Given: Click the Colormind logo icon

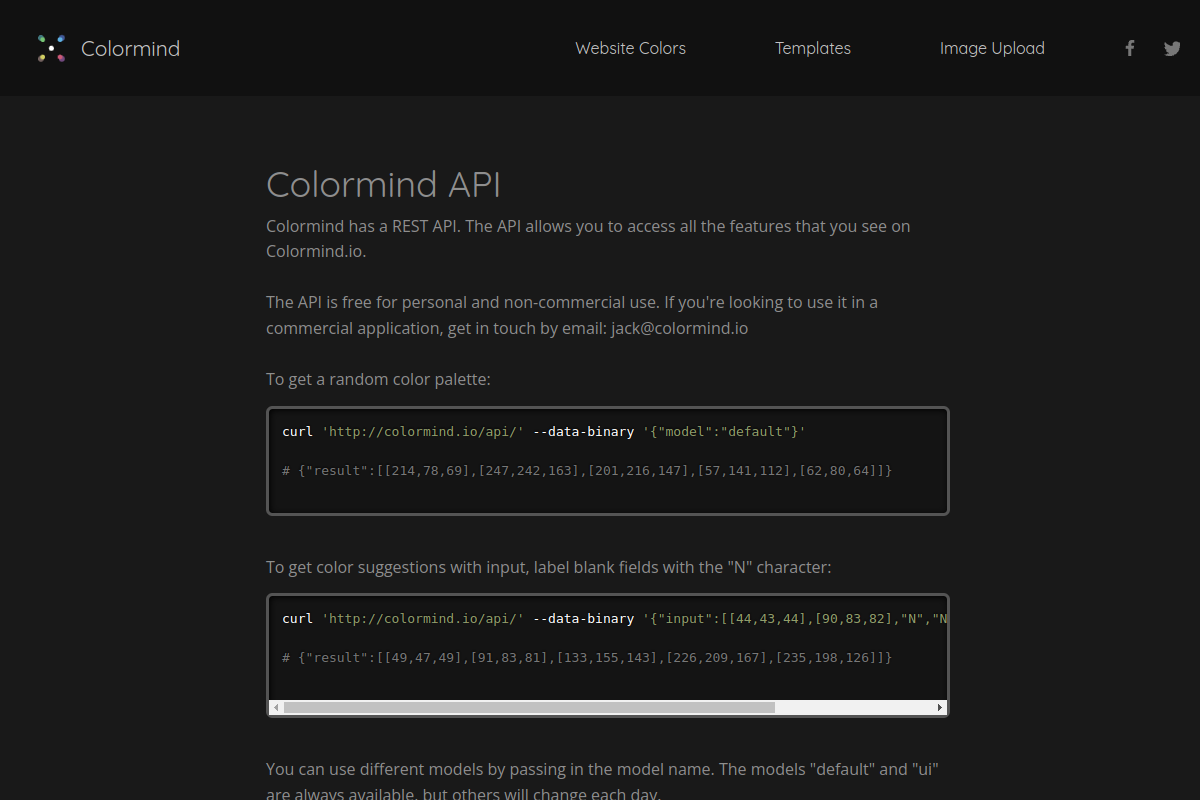Looking at the screenshot, I should click(x=51, y=48).
